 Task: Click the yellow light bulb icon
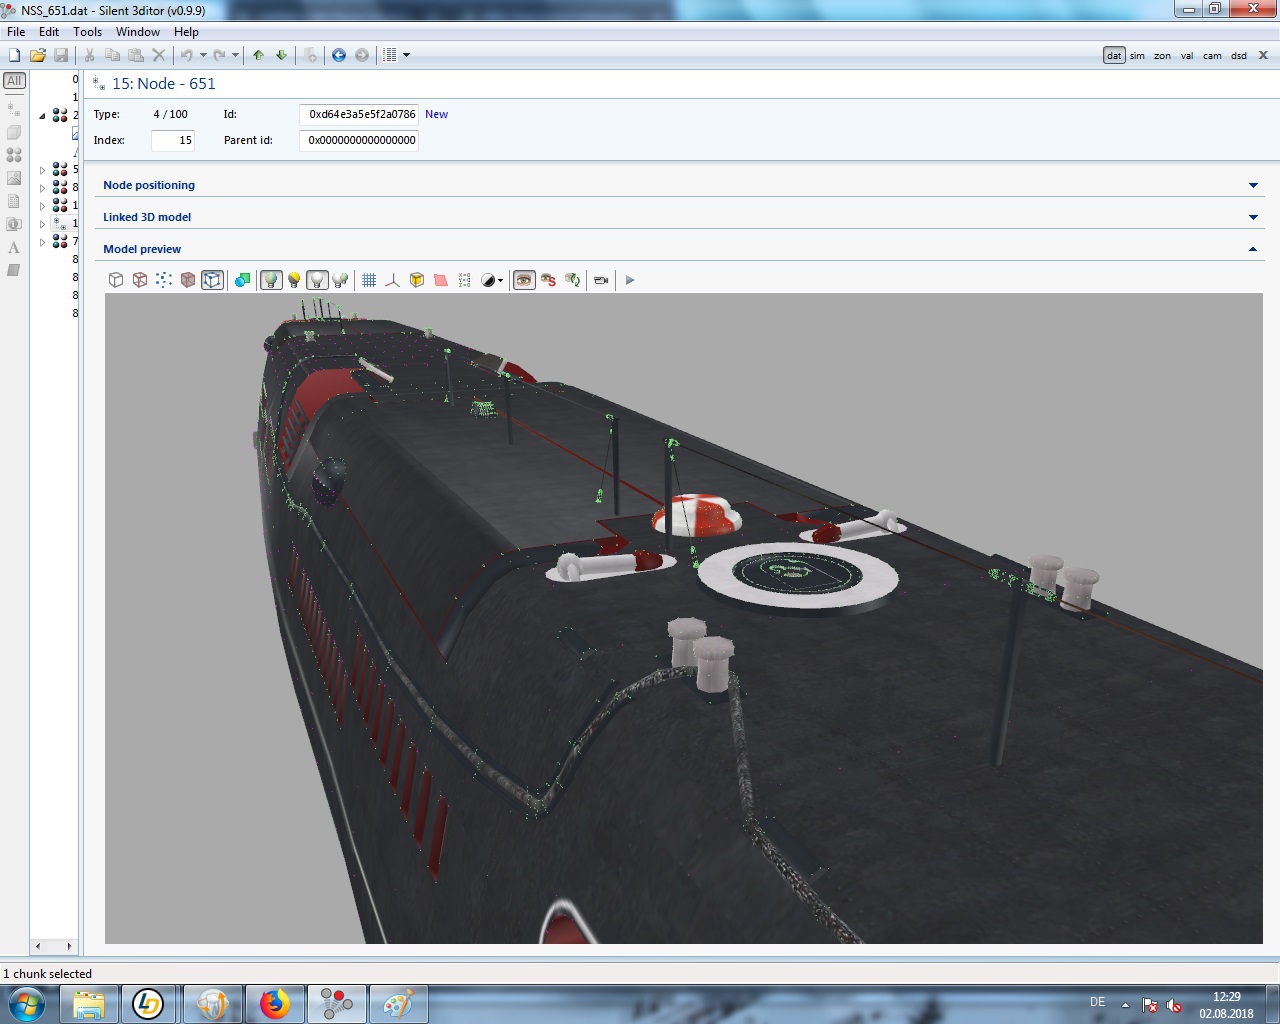(x=294, y=280)
